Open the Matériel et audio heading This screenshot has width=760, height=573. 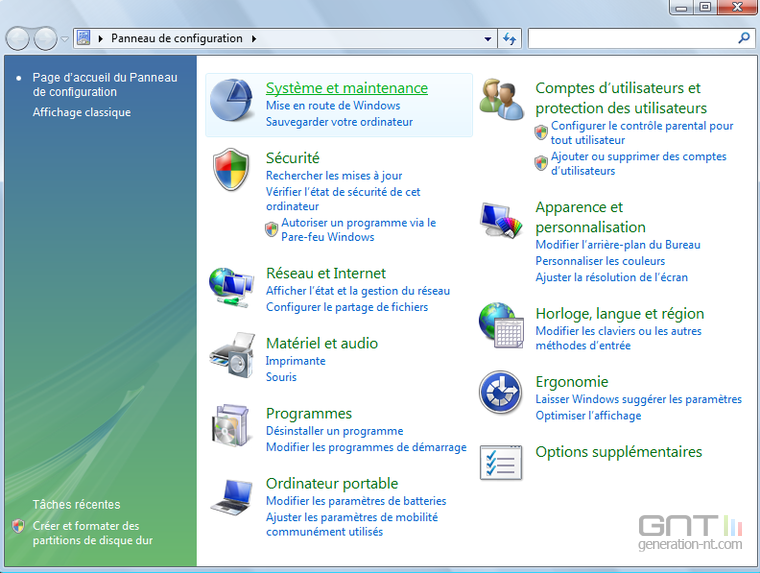[322, 343]
